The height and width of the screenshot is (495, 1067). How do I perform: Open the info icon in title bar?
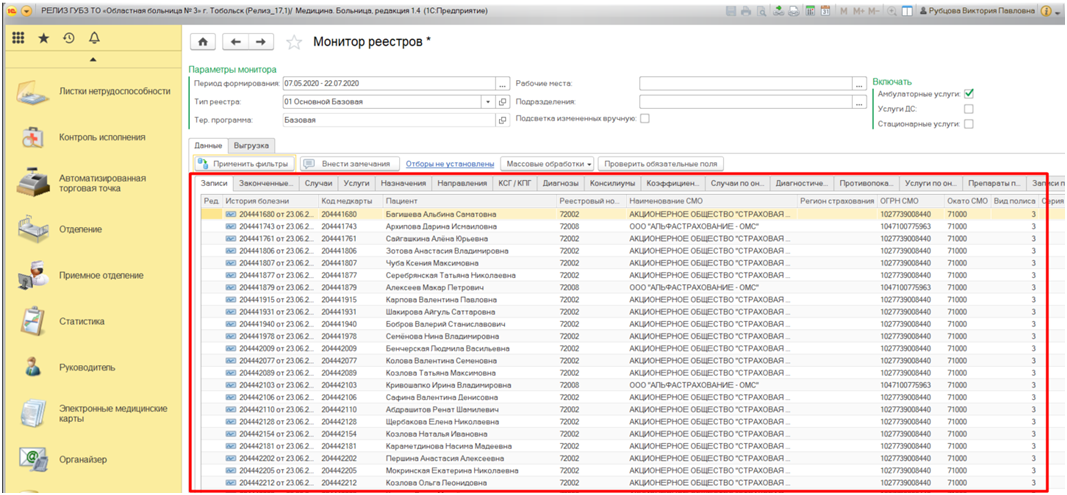pos(1047,11)
